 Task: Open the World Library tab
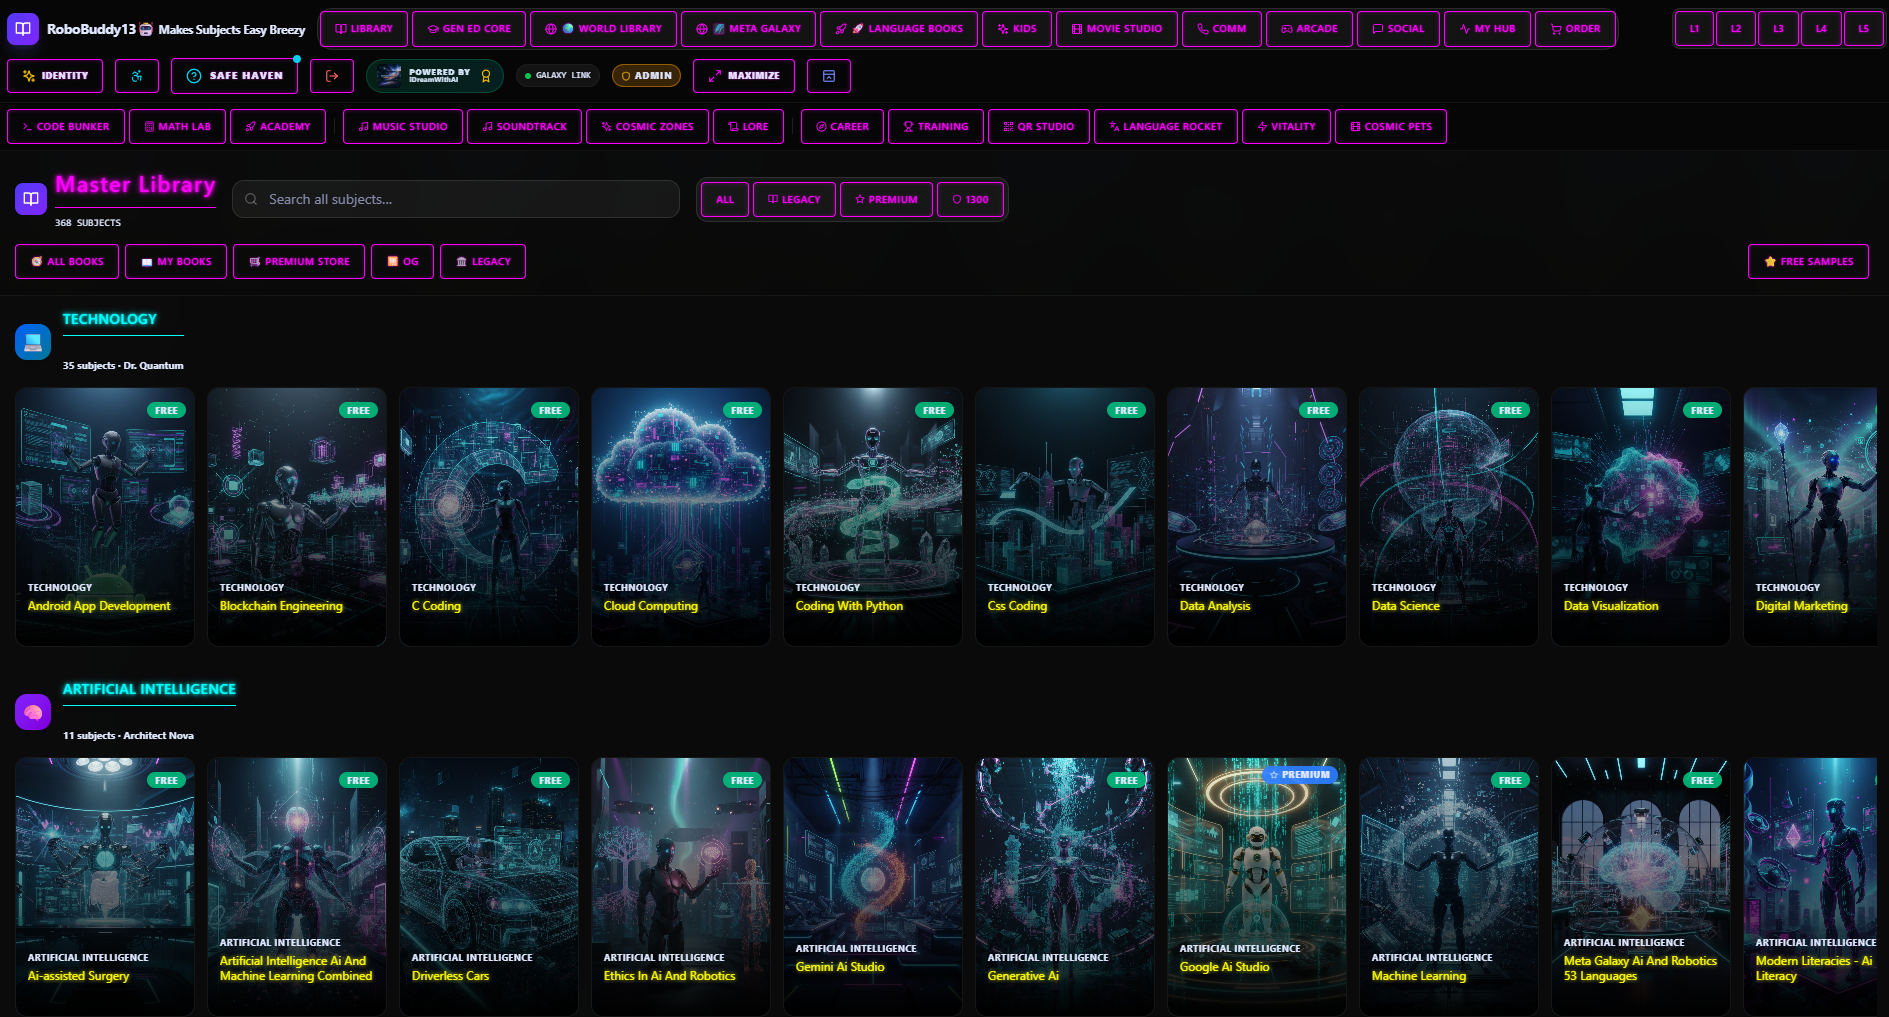[603, 29]
